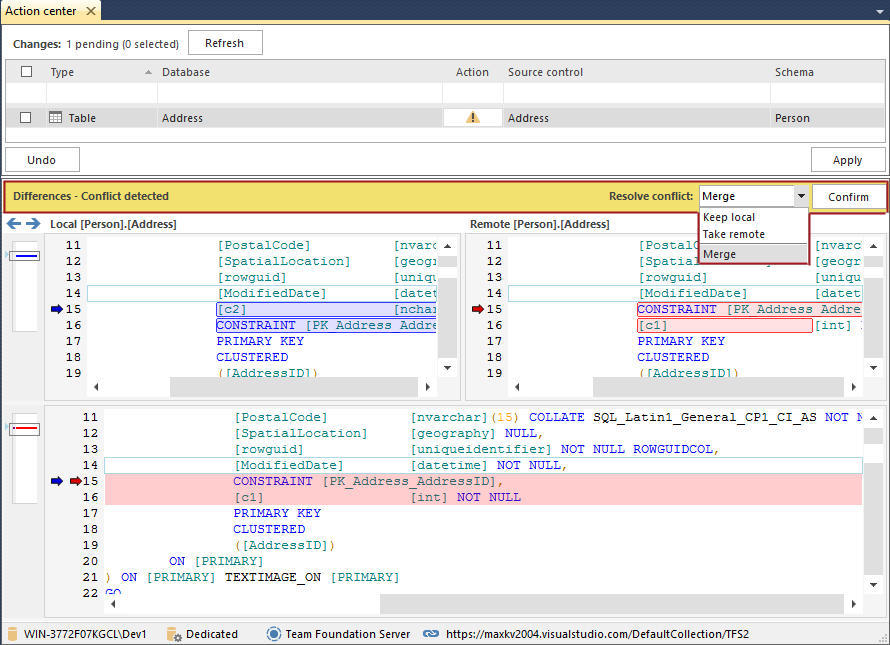Viewport: 890px width, 645px height.
Task: Go to next difference with right arrow
Action: pos(33,224)
